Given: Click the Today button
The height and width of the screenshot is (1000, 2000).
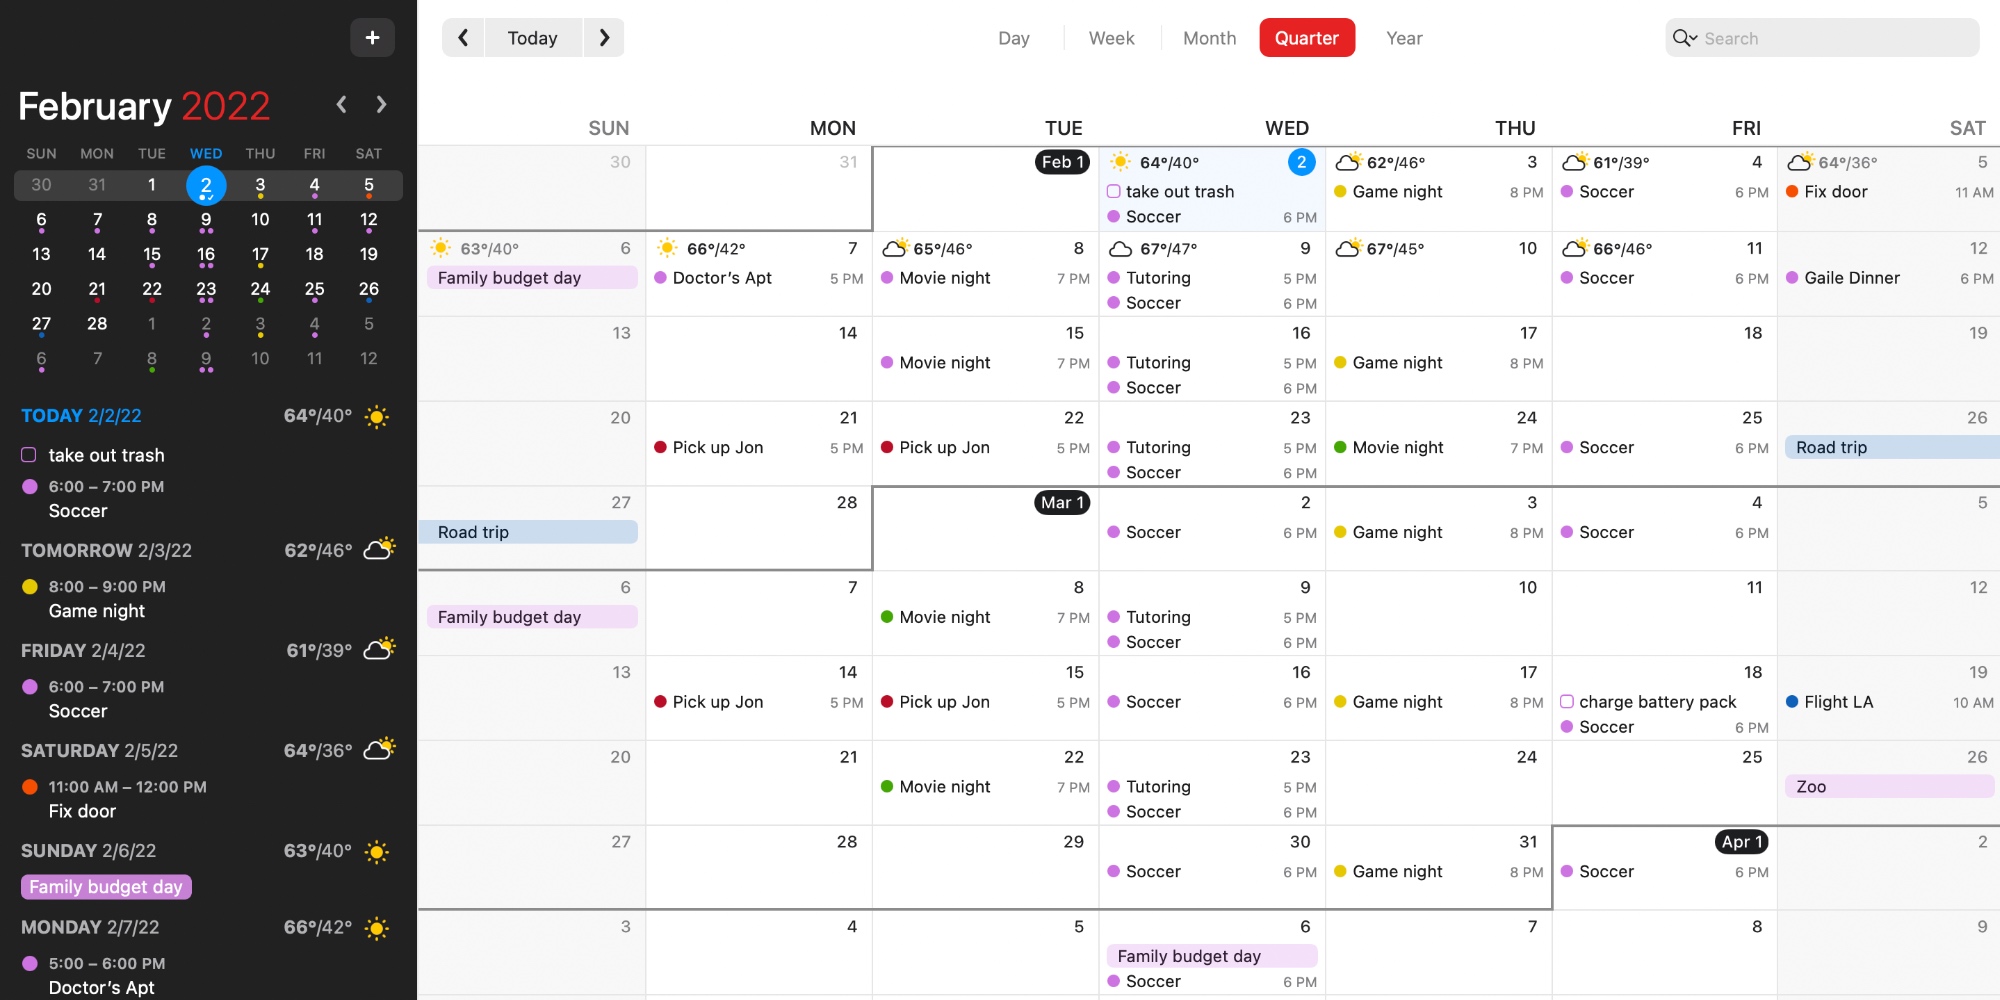Looking at the screenshot, I should click(x=532, y=37).
